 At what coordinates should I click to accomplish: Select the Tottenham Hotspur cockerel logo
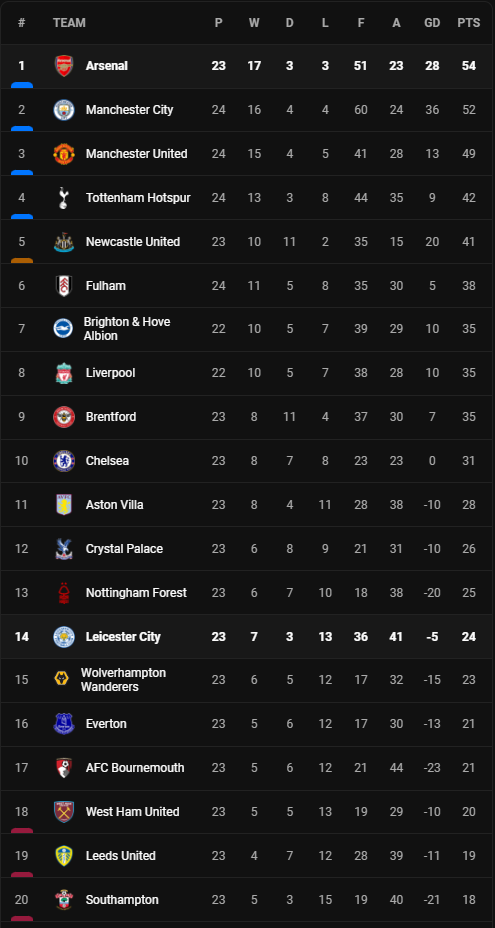(x=63, y=198)
